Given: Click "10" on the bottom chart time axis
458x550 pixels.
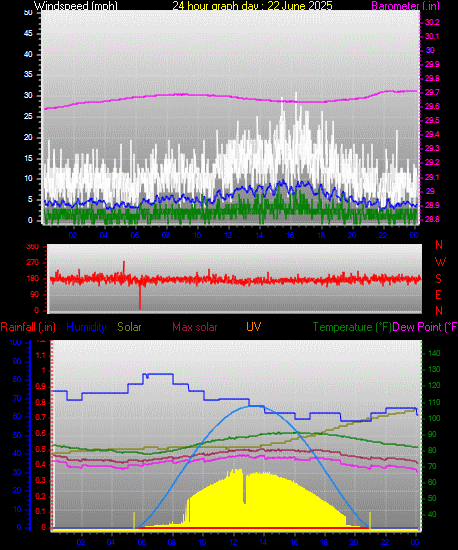Looking at the screenshot, I should [x=202, y=542].
